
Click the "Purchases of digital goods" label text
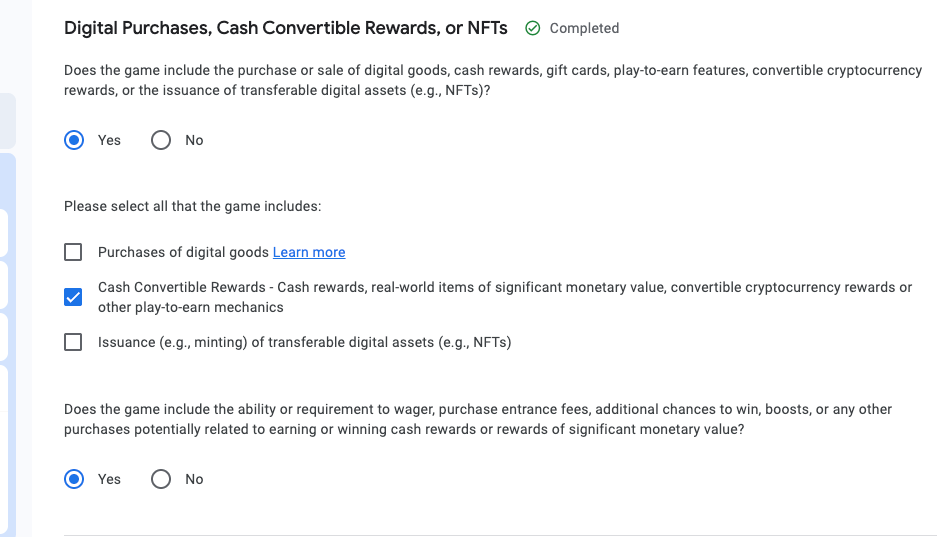(183, 252)
